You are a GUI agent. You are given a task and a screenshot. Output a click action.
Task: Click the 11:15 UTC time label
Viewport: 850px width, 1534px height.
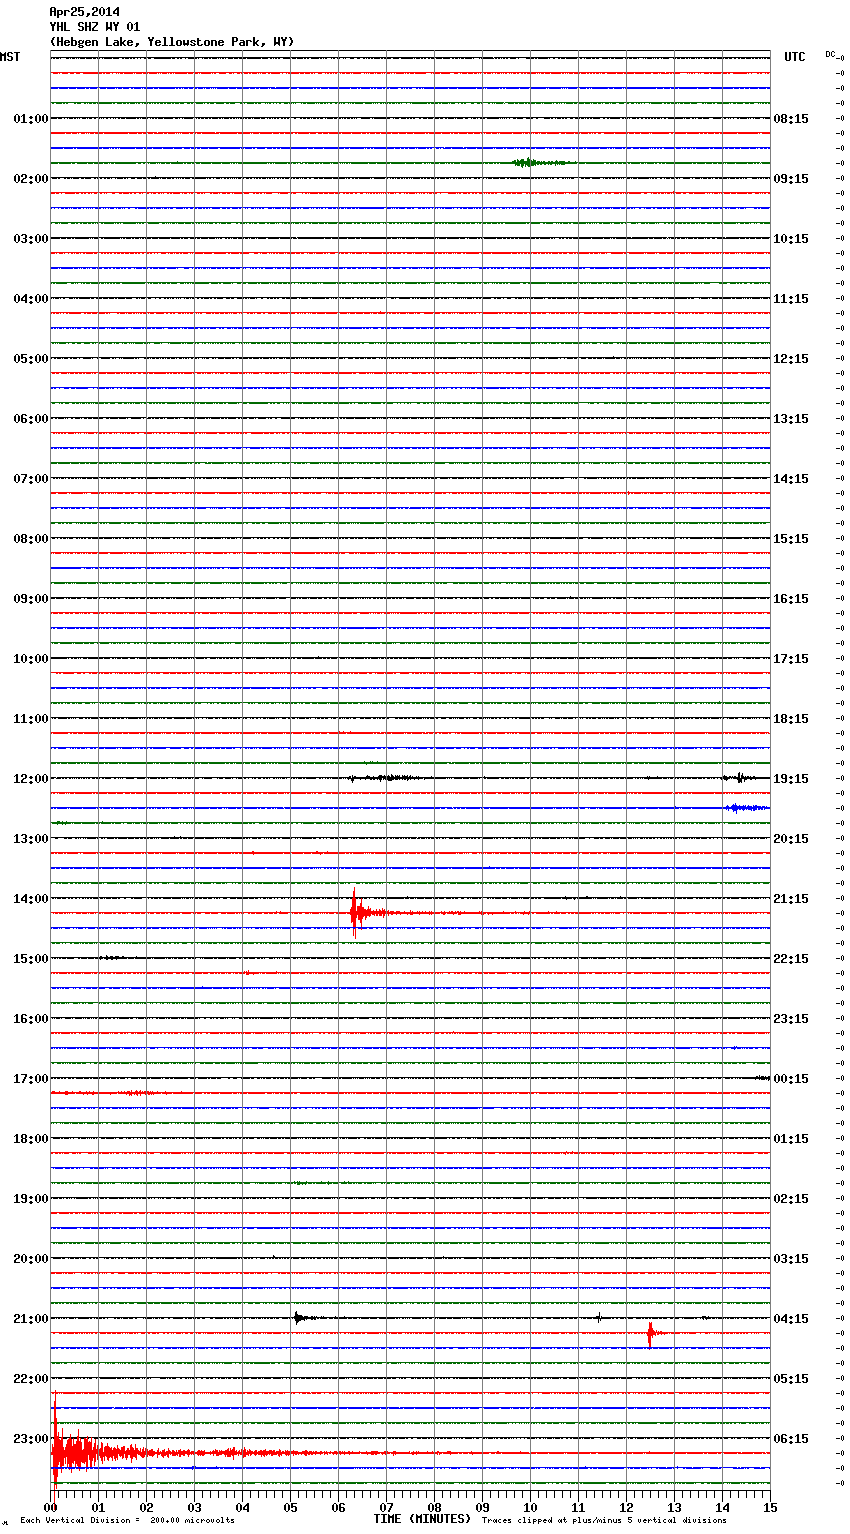pyautogui.click(x=791, y=299)
